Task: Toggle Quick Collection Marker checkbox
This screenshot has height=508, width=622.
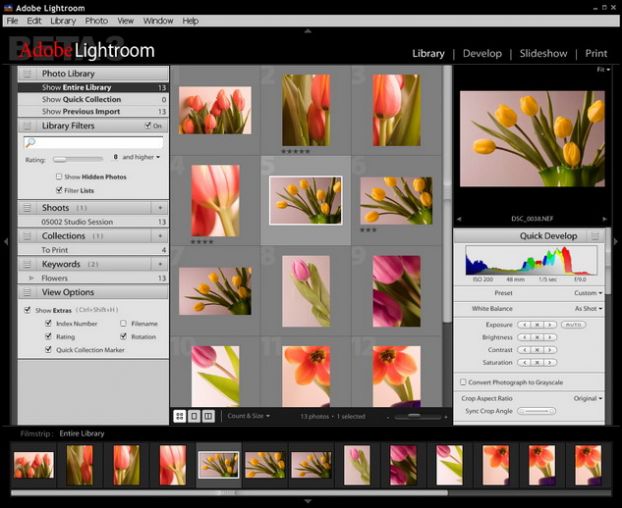Action: pyautogui.click(x=48, y=349)
